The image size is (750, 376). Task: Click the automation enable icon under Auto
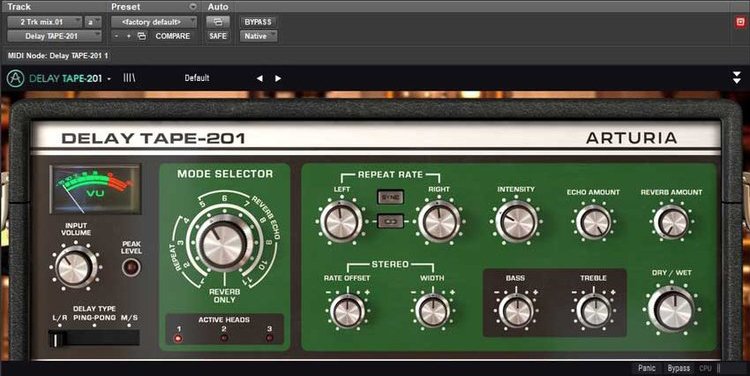(218, 22)
